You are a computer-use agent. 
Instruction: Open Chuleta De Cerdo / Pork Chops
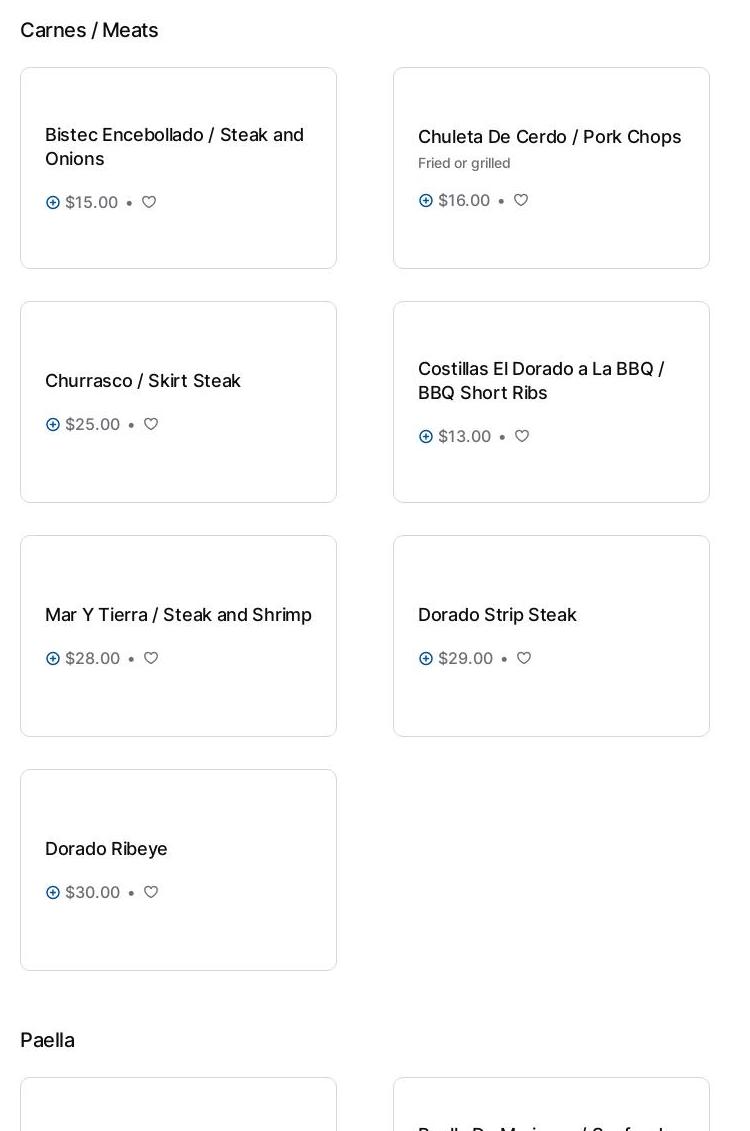pyautogui.click(x=549, y=137)
